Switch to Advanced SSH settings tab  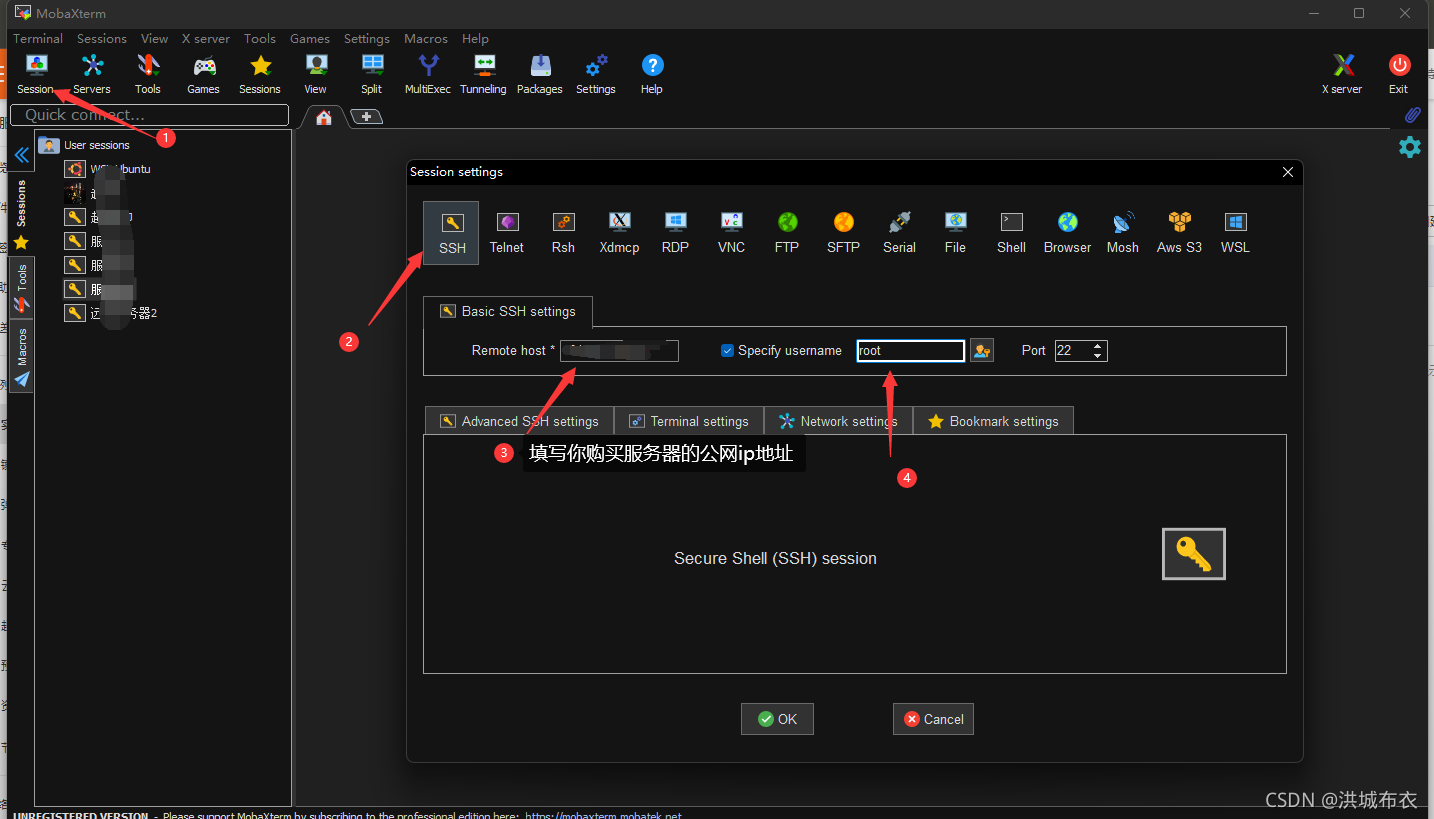tap(519, 421)
